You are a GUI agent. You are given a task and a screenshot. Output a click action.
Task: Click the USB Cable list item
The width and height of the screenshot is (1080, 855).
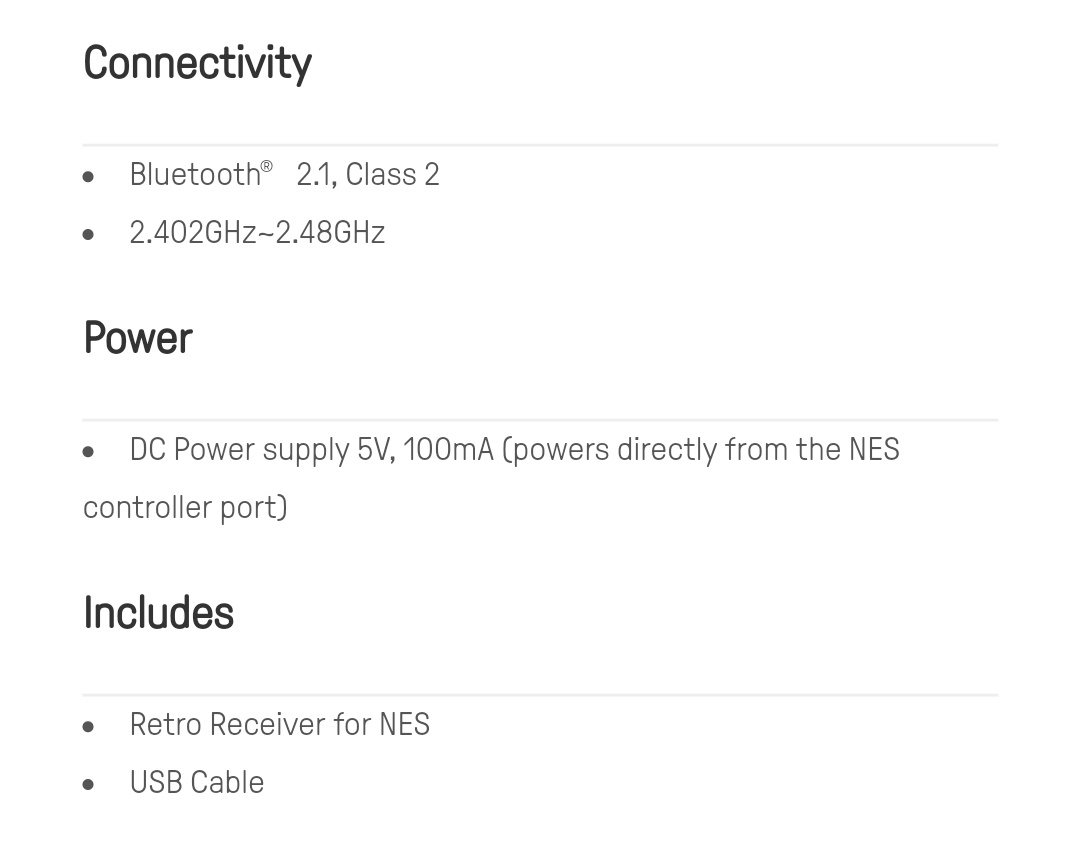point(197,783)
